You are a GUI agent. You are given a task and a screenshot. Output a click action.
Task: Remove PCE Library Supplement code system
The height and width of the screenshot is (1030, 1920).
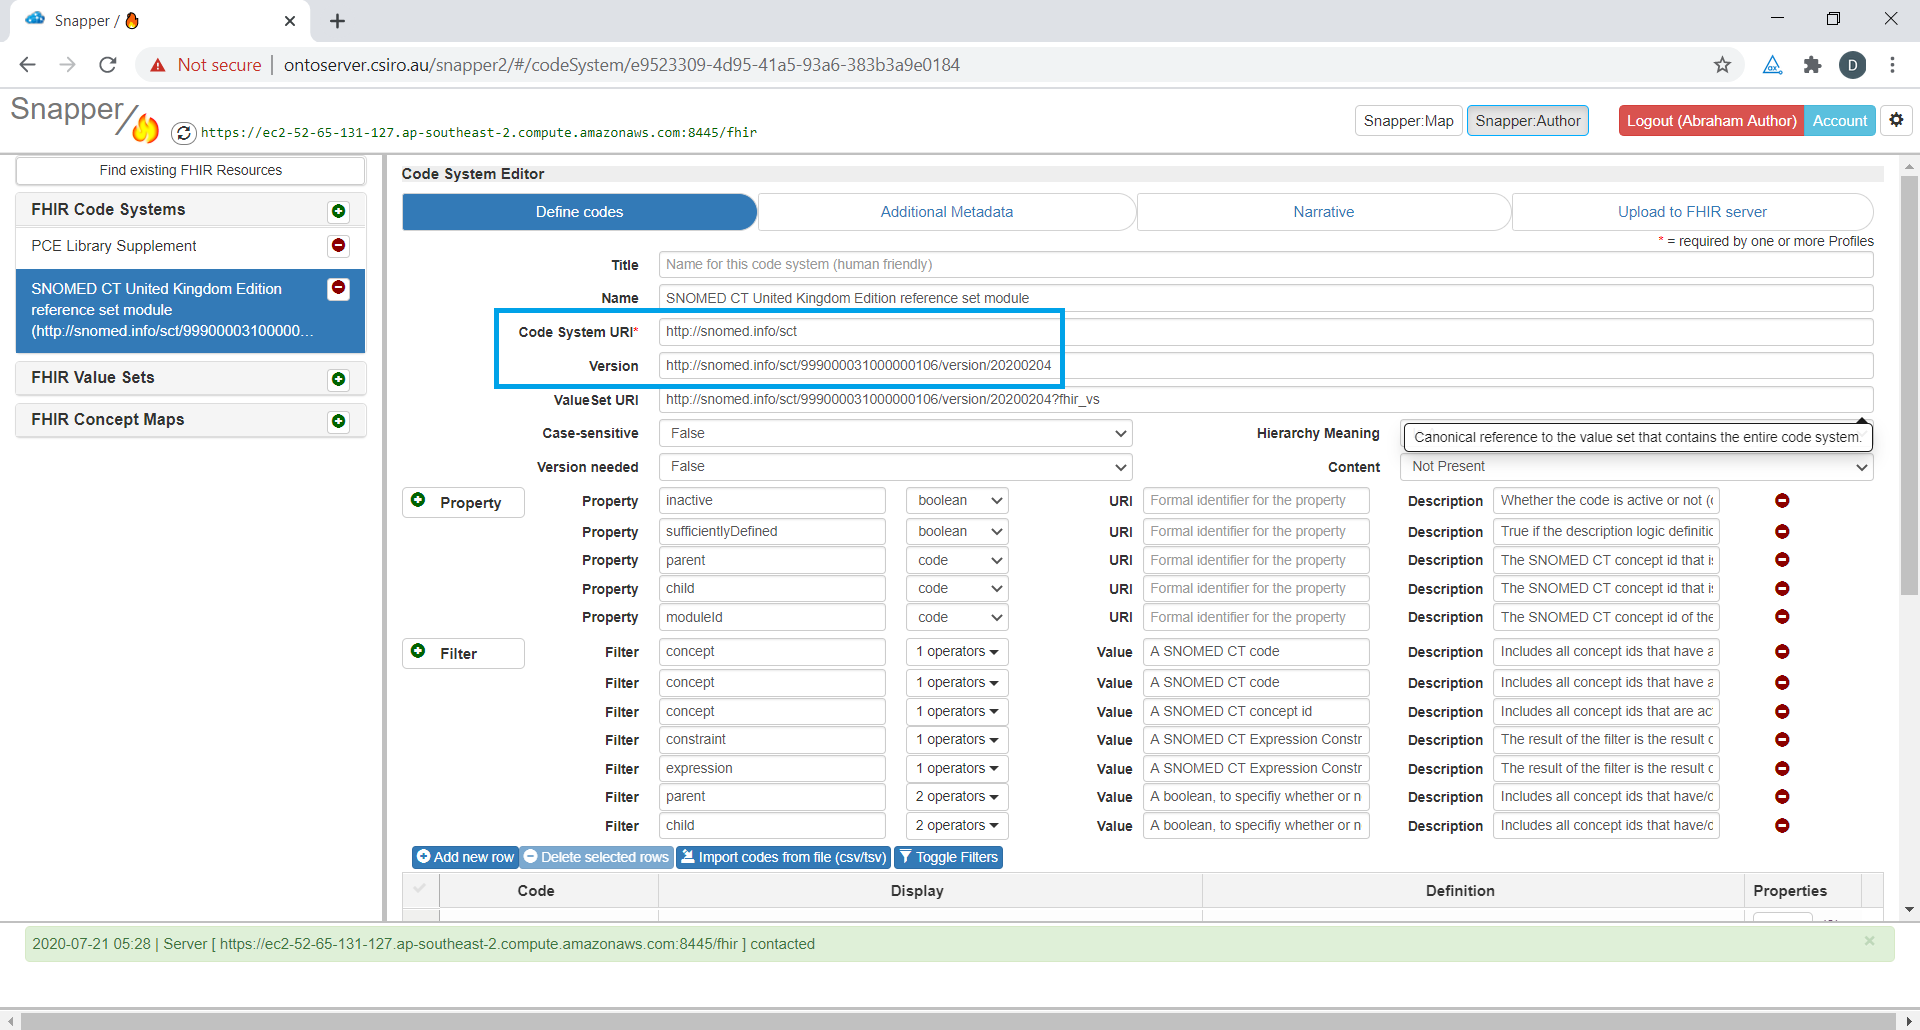(x=338, y=245)
